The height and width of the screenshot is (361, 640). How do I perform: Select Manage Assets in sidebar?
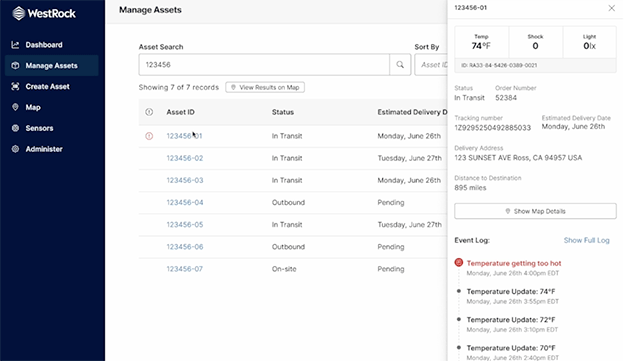point(51,66)
